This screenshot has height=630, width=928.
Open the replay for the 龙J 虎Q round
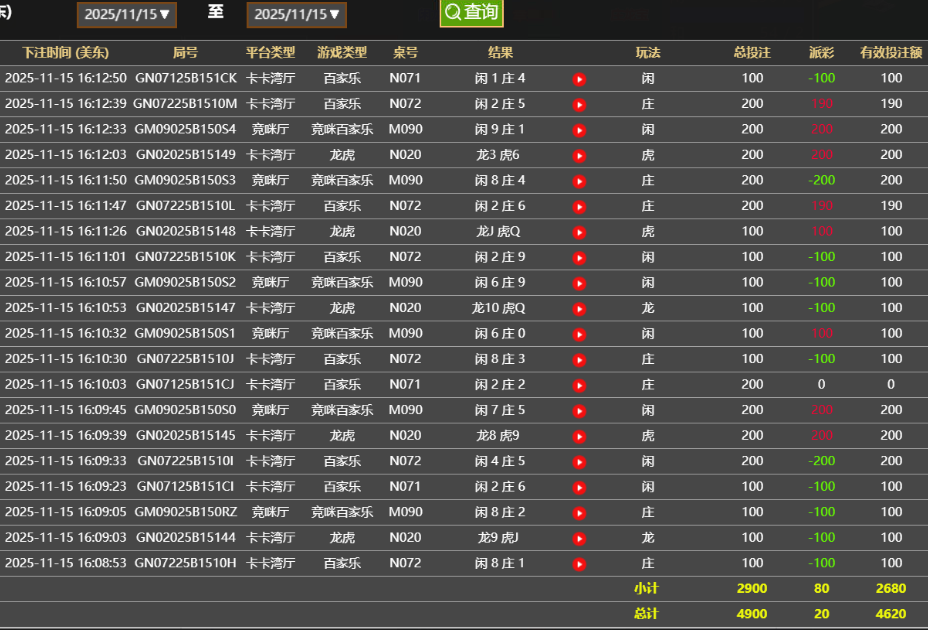tap(580, 231)
